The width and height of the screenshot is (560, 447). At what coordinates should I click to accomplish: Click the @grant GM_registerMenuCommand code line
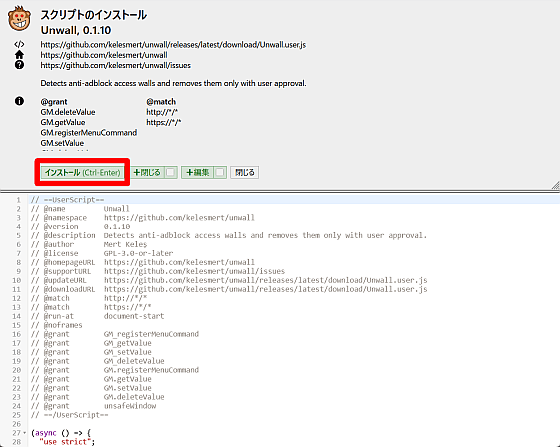coord(115,334)
